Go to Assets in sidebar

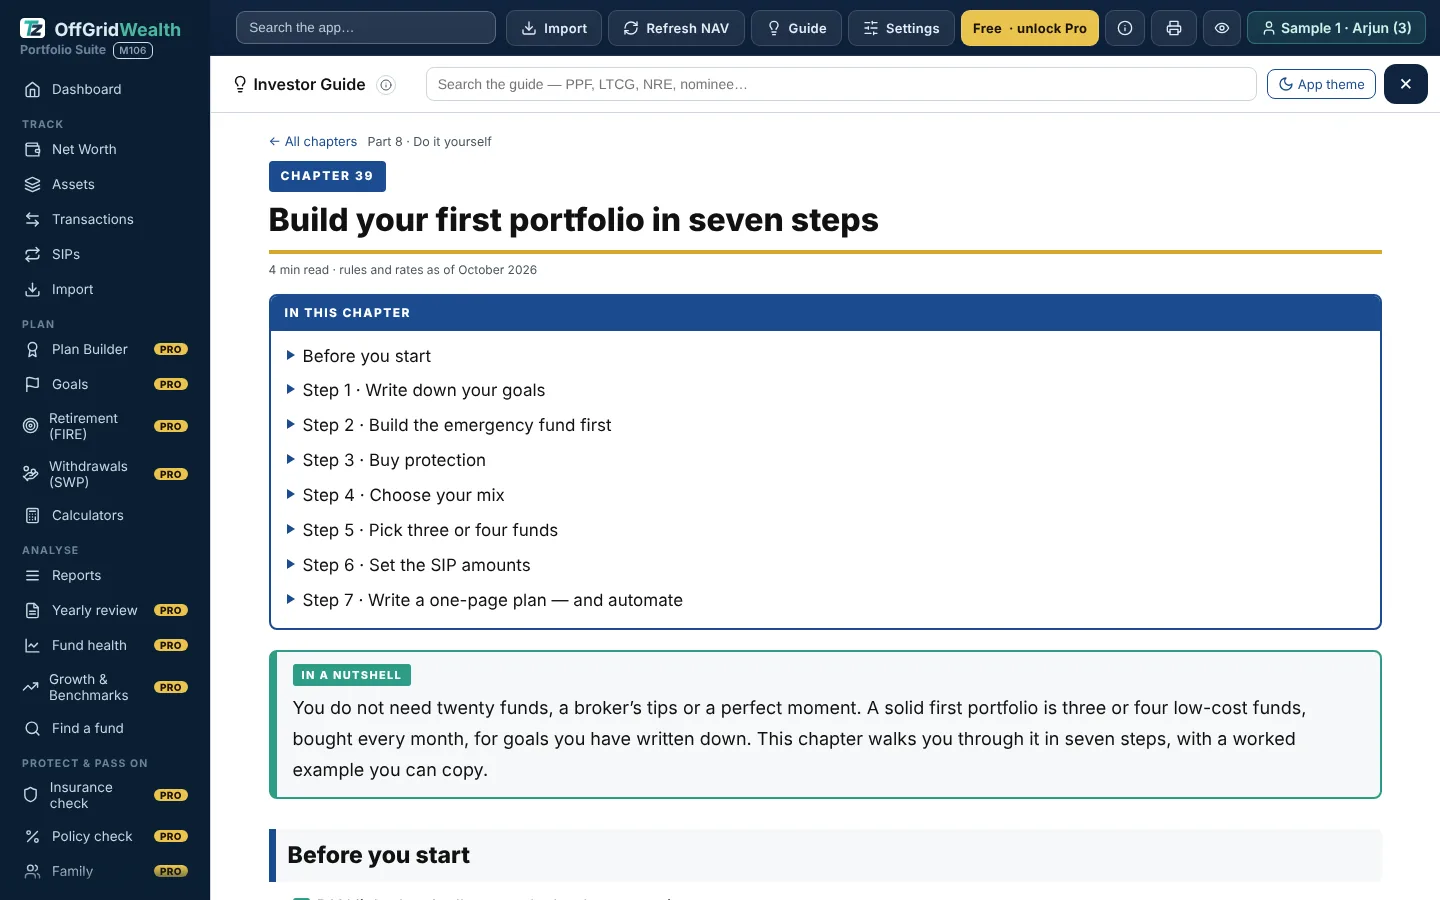click(x=105, y=184)
